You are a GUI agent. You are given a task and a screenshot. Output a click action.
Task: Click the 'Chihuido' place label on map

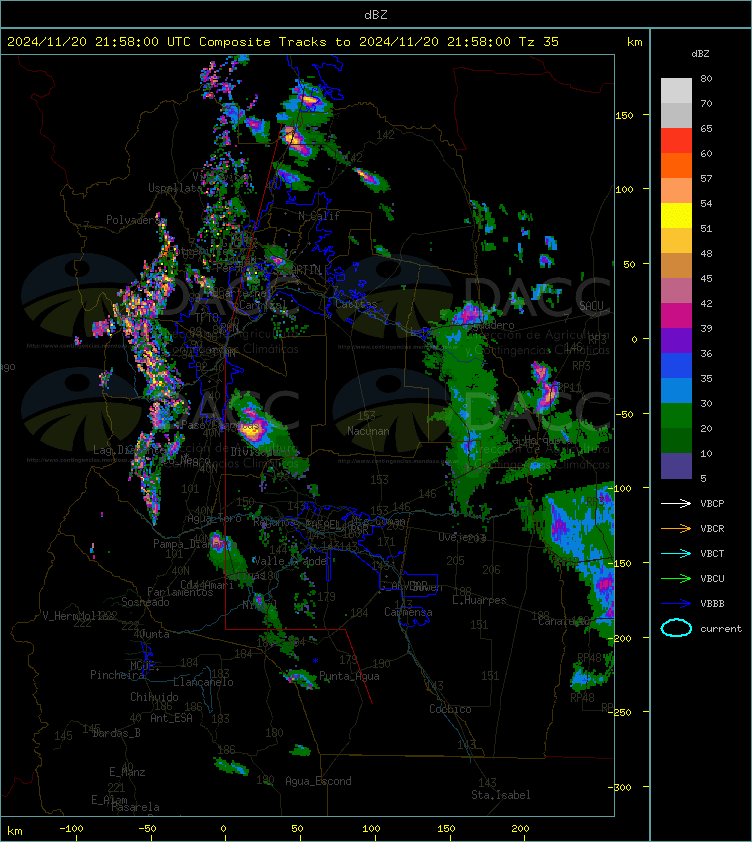pos(154,696)
